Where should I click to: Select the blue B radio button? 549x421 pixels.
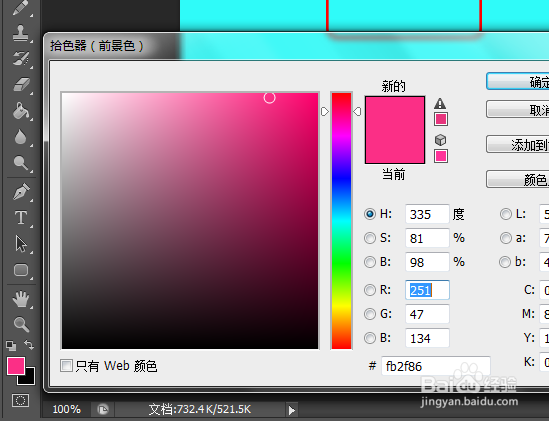(370, 338)
